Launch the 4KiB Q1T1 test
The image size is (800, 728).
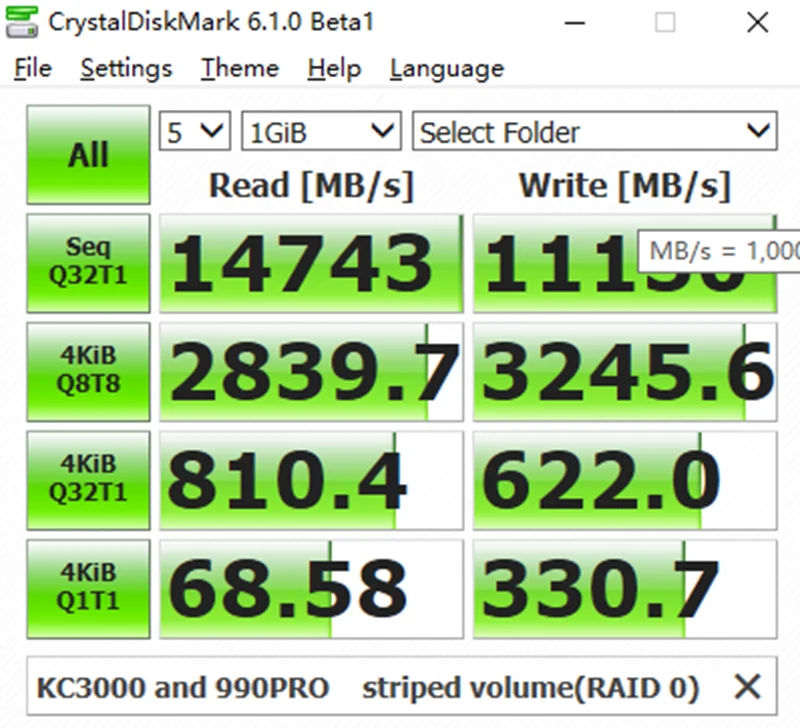click(x=88, y=587)
